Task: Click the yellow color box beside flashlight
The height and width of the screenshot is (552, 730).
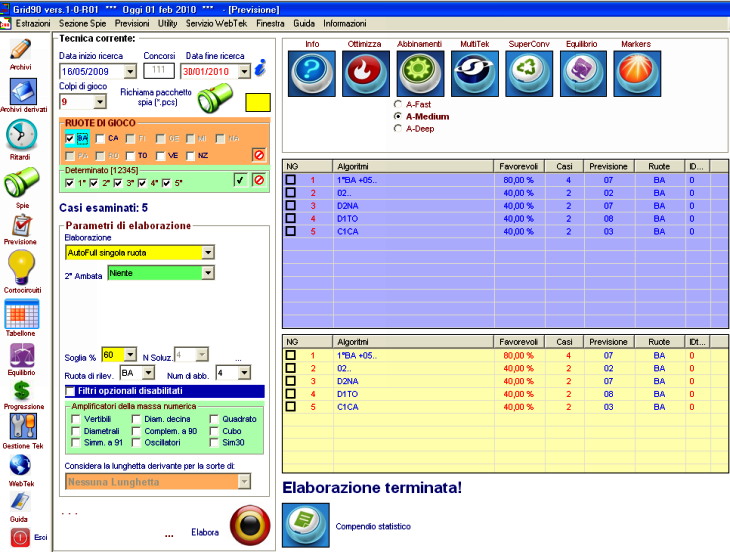Action: pyautogui.click(x=258, y=102)
